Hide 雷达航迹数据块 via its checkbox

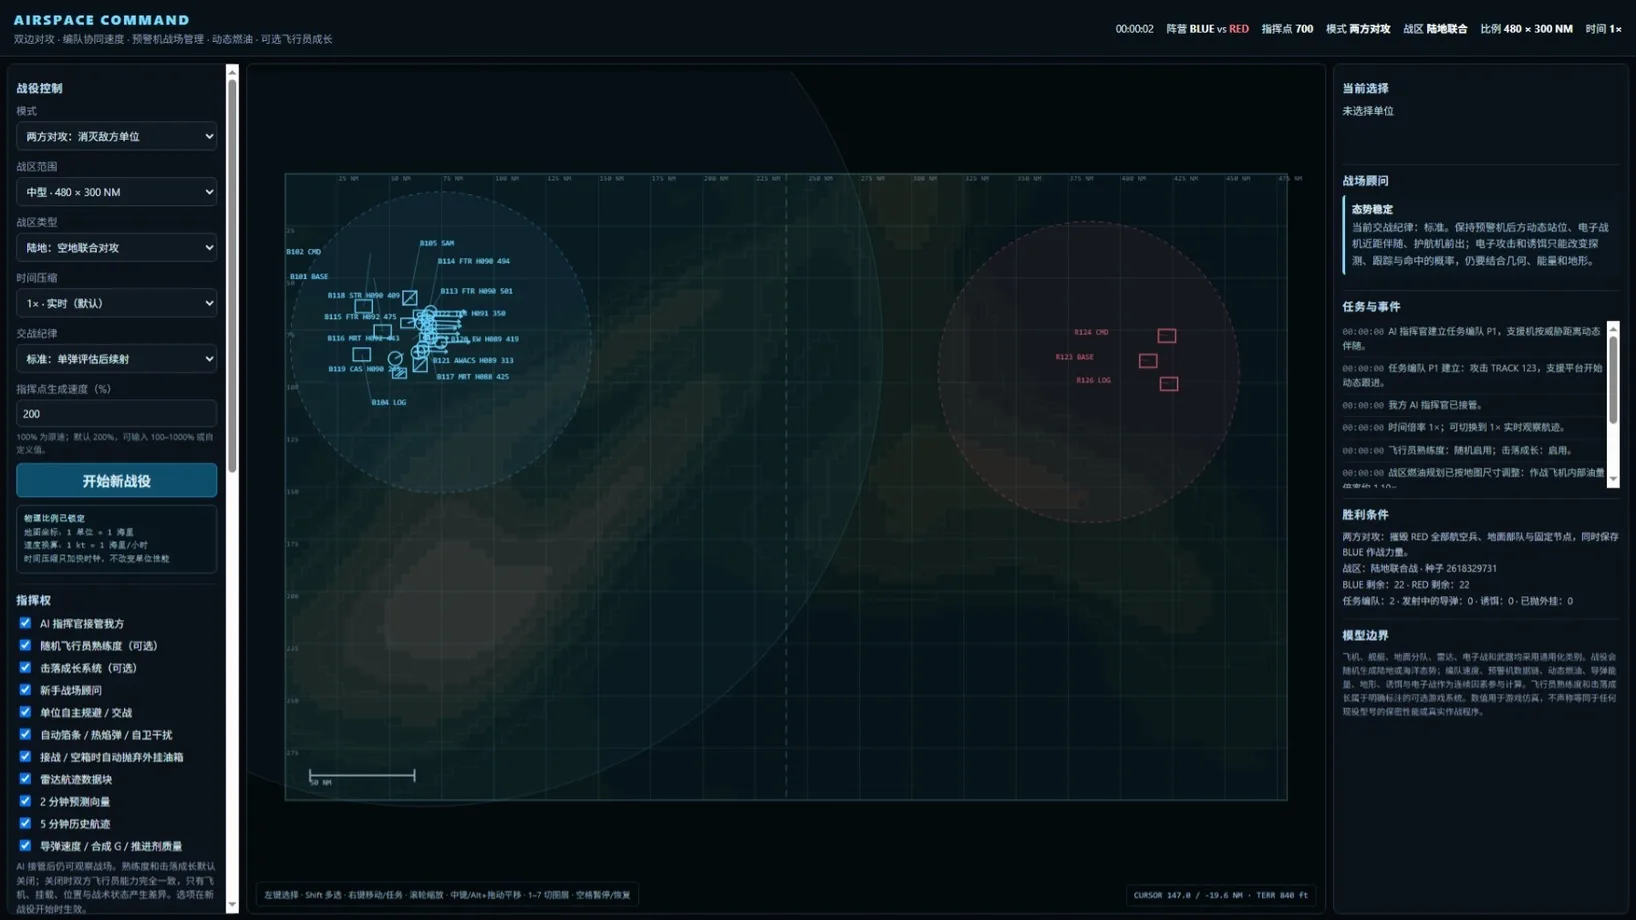click(x=25, y=779)
